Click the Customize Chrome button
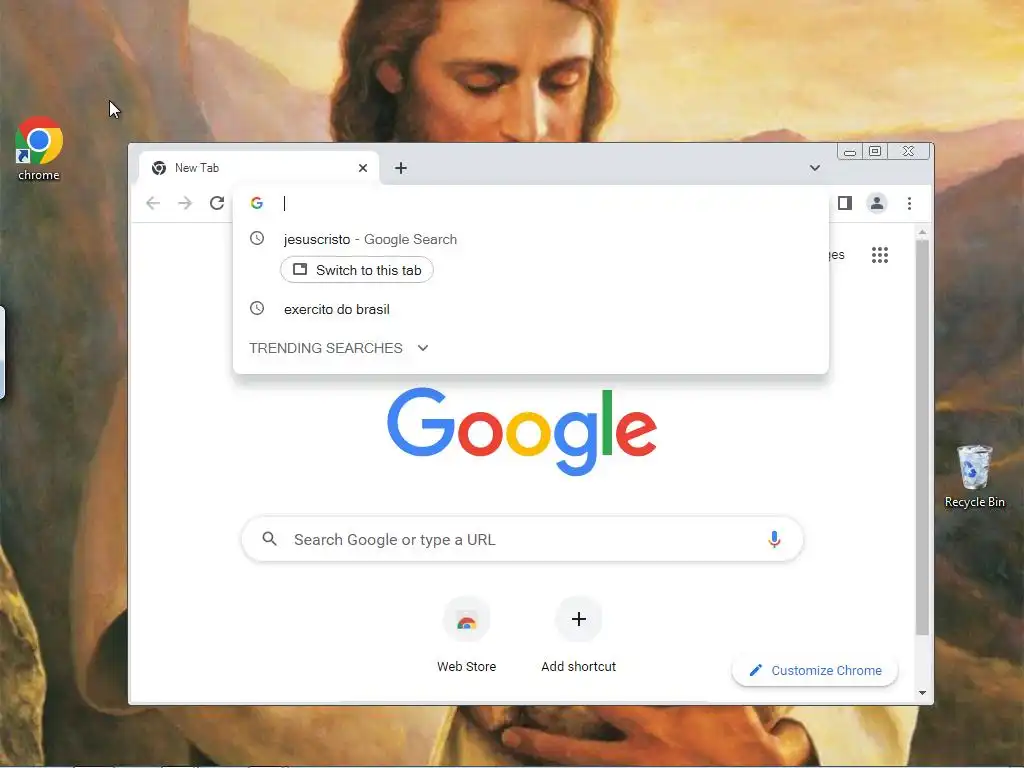The height and width of the screenshot is (768, 1024). tap(815, 670)
